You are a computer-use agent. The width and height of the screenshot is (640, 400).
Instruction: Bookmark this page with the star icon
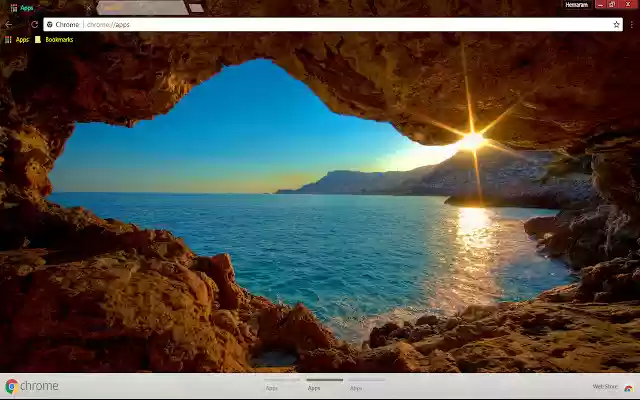pyautogui.click(x=616, y=24)
